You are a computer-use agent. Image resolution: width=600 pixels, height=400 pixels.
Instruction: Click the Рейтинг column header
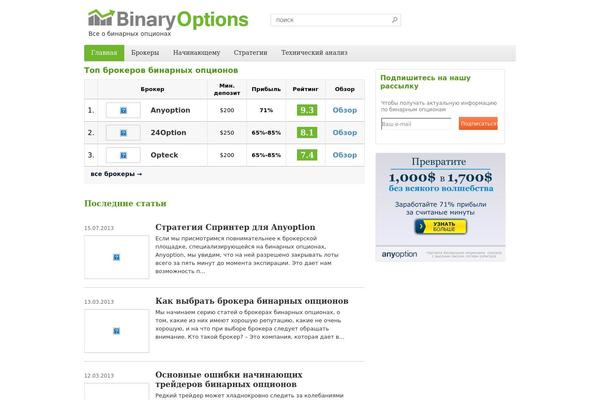pos(305,89)
